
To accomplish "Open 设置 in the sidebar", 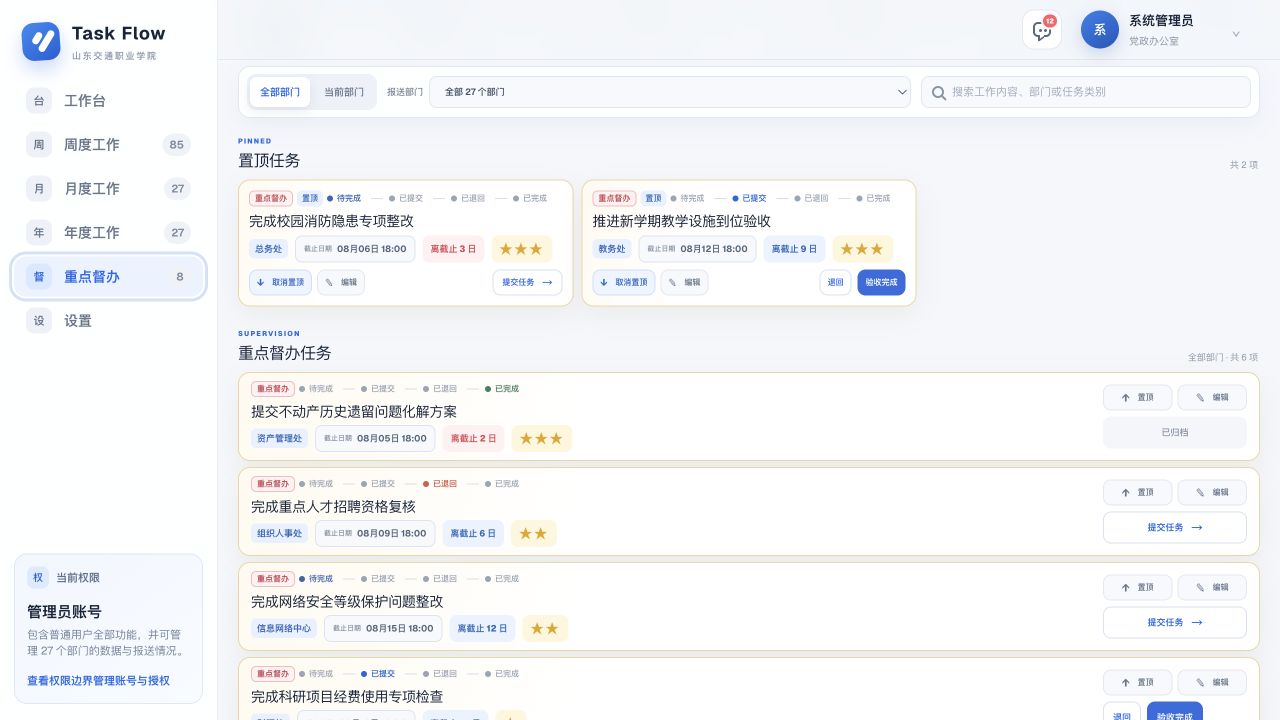I will pyautogui.click(x=108, y=321).
